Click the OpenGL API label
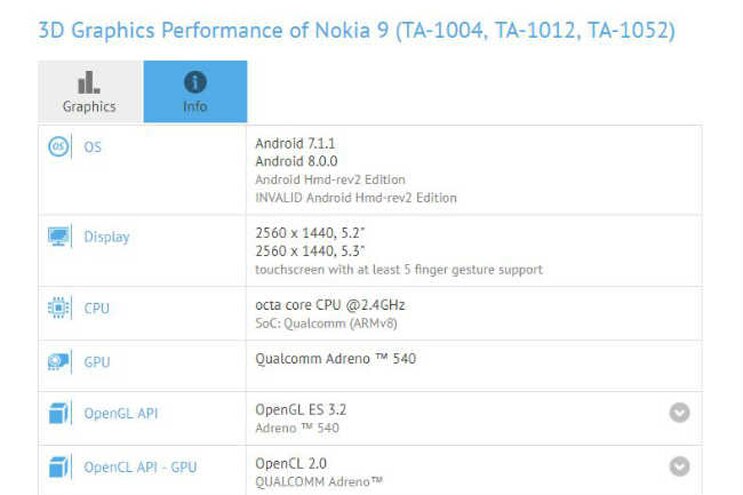Image resolution: width=743 pixels, height=495 pixels. pyautogui.click(x=121, y=413)
